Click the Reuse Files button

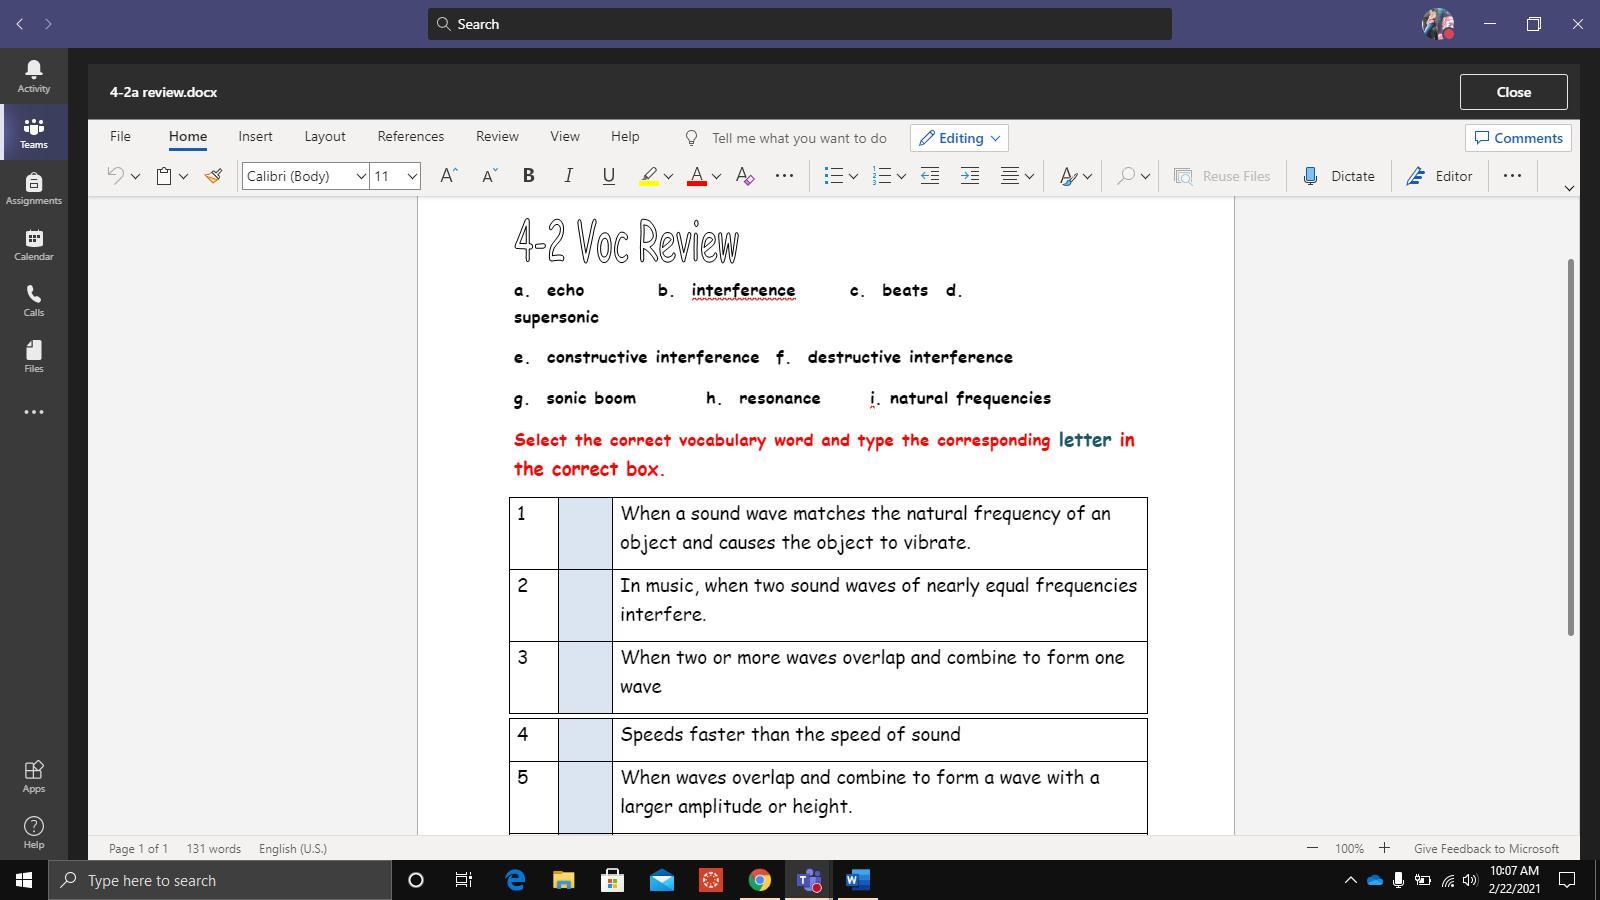pyautogui.click(x=1222, y=176)
